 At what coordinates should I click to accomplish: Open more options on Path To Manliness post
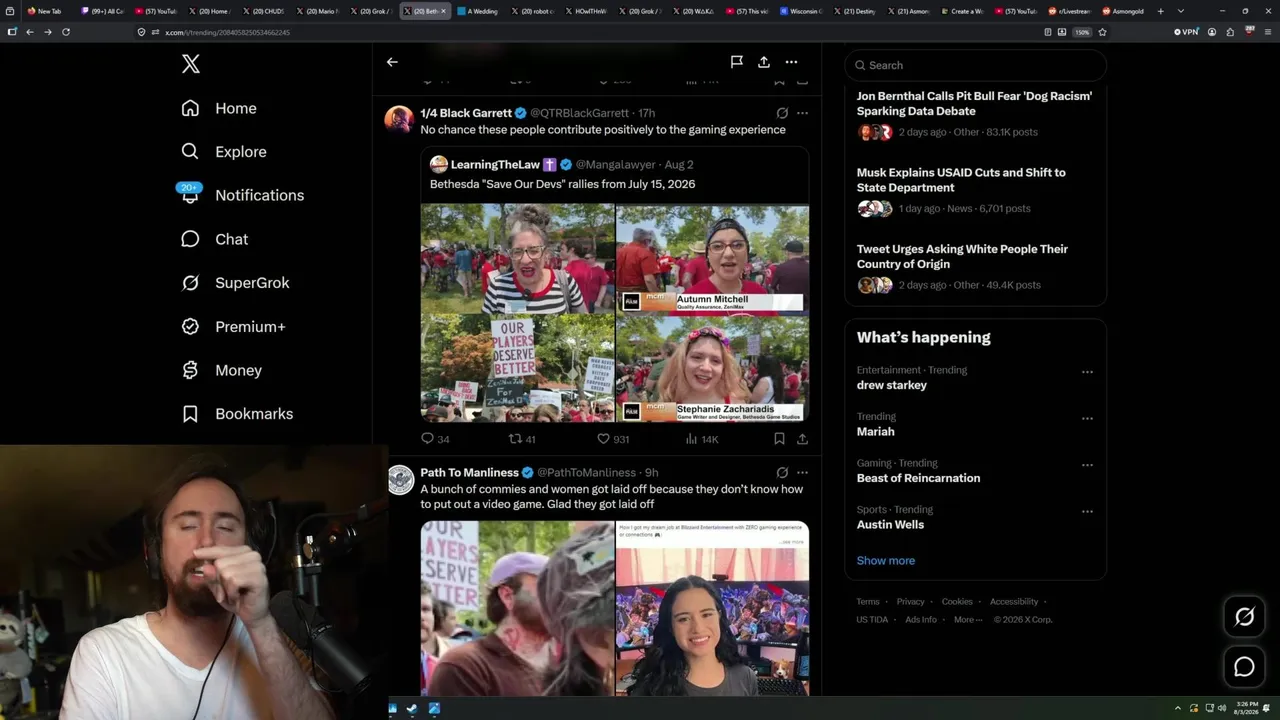click(802, 473)
